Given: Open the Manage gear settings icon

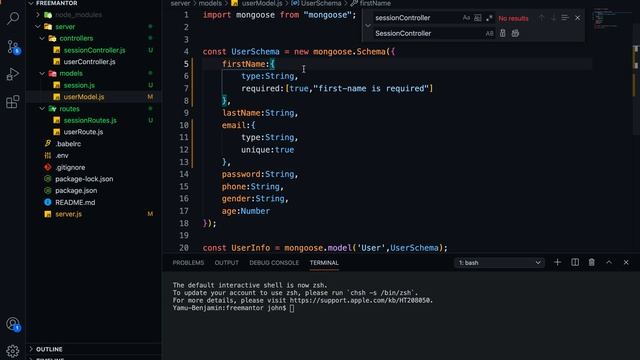Looking at the screenshot, I should click(x=13, y=351).
